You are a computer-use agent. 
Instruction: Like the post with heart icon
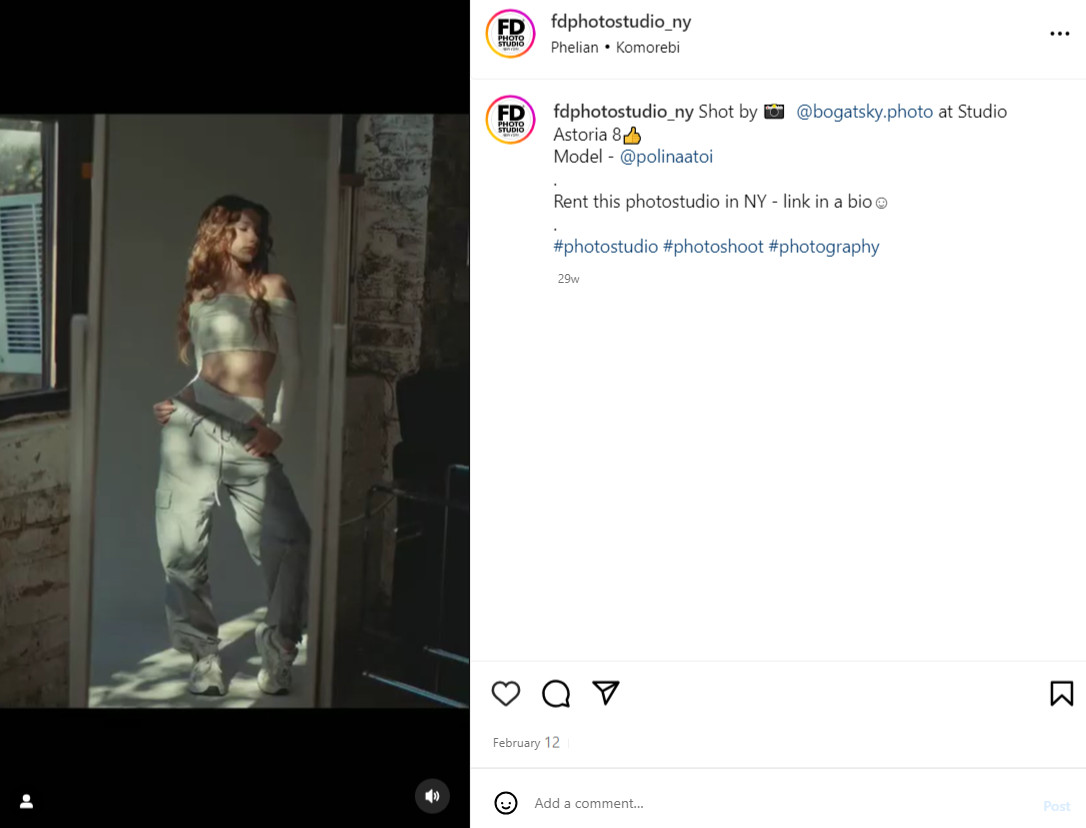coord(506,694)
